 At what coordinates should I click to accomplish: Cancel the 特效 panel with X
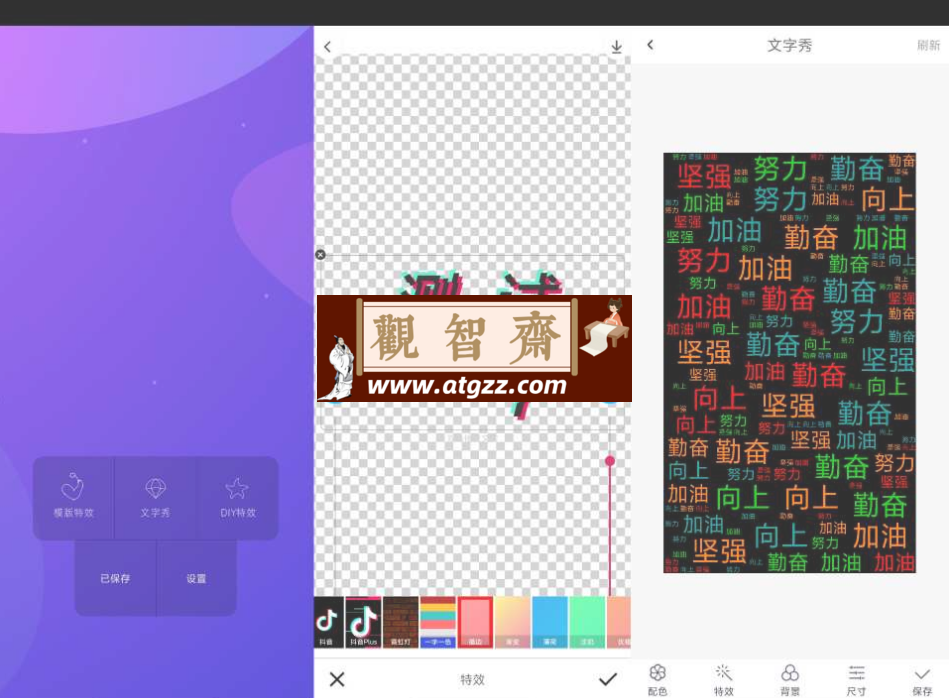337,679
